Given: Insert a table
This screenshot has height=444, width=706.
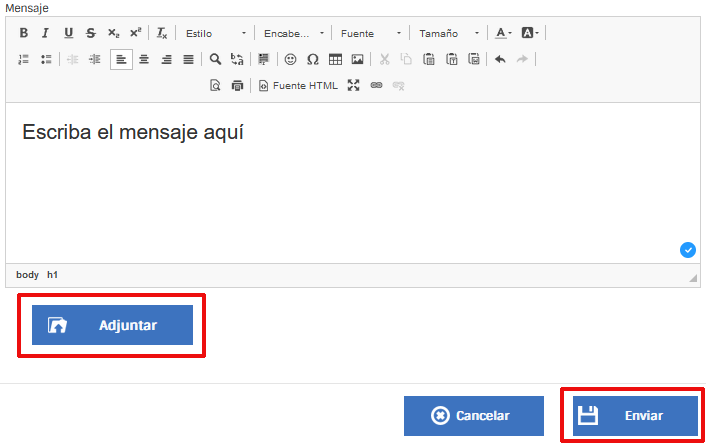Looking at the screenshot, I should pos(335,59).
